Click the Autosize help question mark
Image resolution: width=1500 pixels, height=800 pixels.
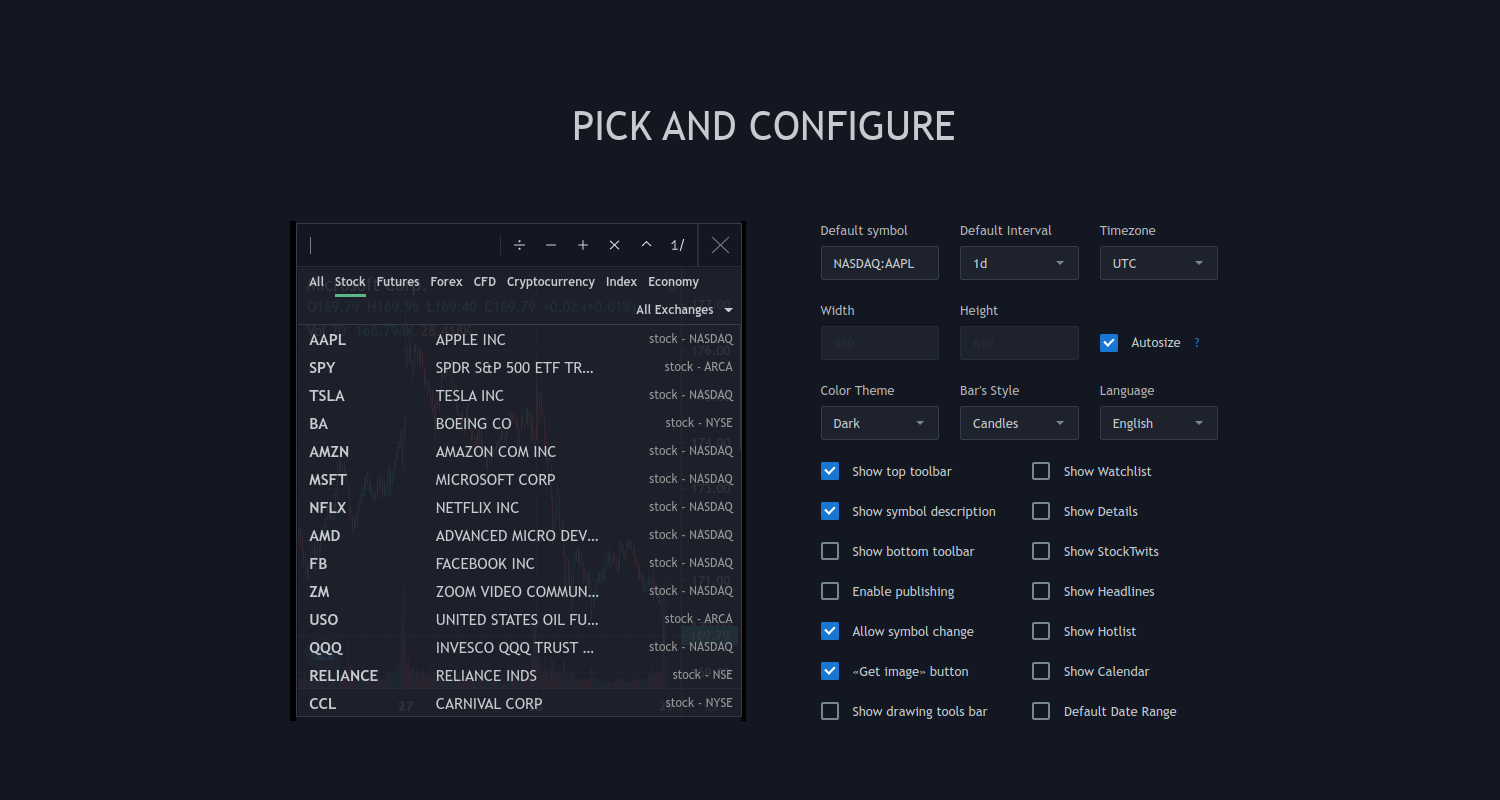[1196, 342]
